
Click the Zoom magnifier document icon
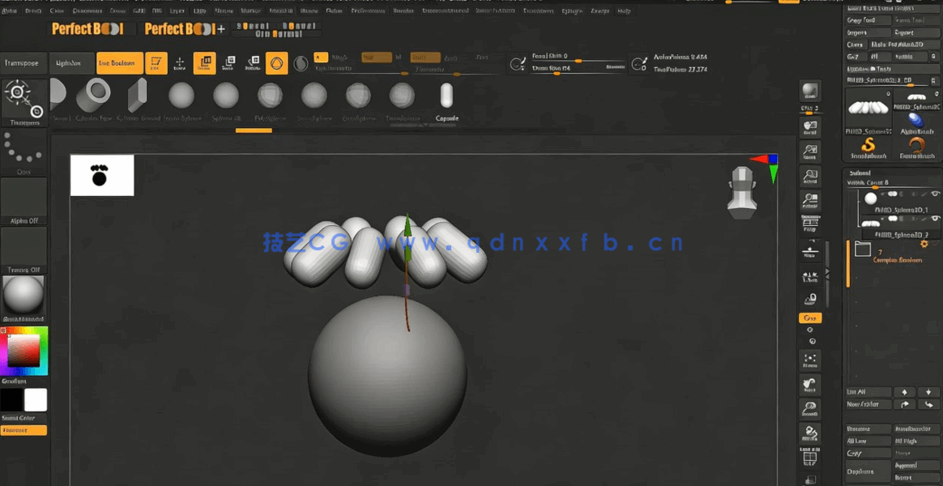810,152
